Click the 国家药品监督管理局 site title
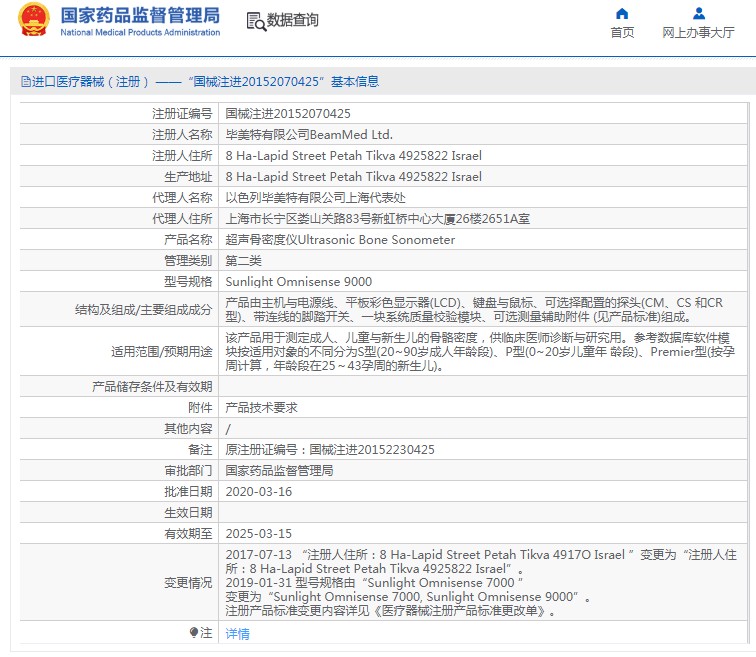 pos(140,15)
